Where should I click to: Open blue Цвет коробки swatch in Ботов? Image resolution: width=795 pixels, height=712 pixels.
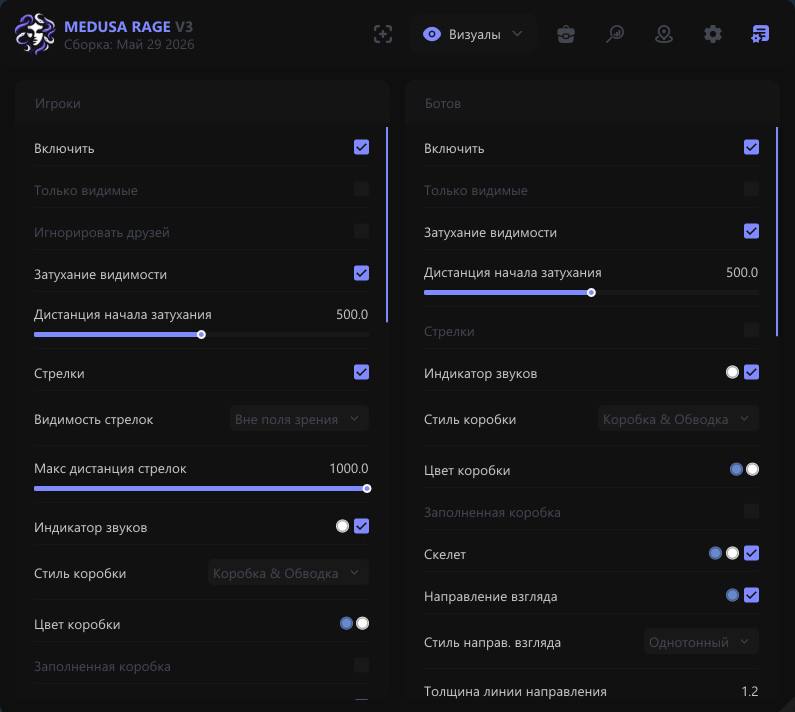[736, 469]
